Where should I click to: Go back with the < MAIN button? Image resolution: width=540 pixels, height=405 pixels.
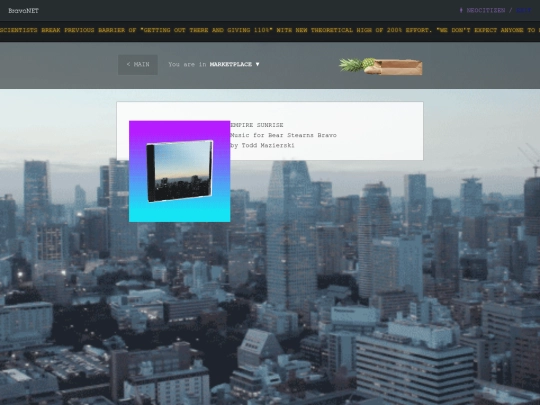coord(138,65)
